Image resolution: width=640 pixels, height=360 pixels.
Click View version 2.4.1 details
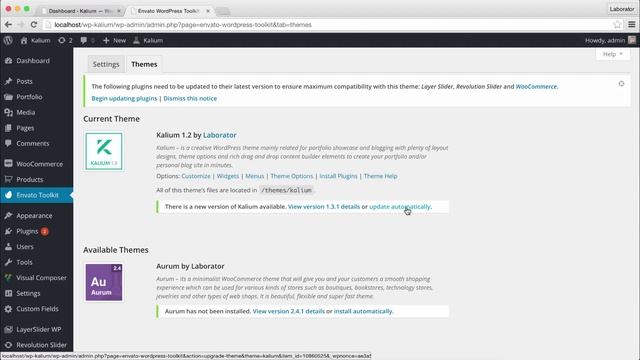[289, 311]
